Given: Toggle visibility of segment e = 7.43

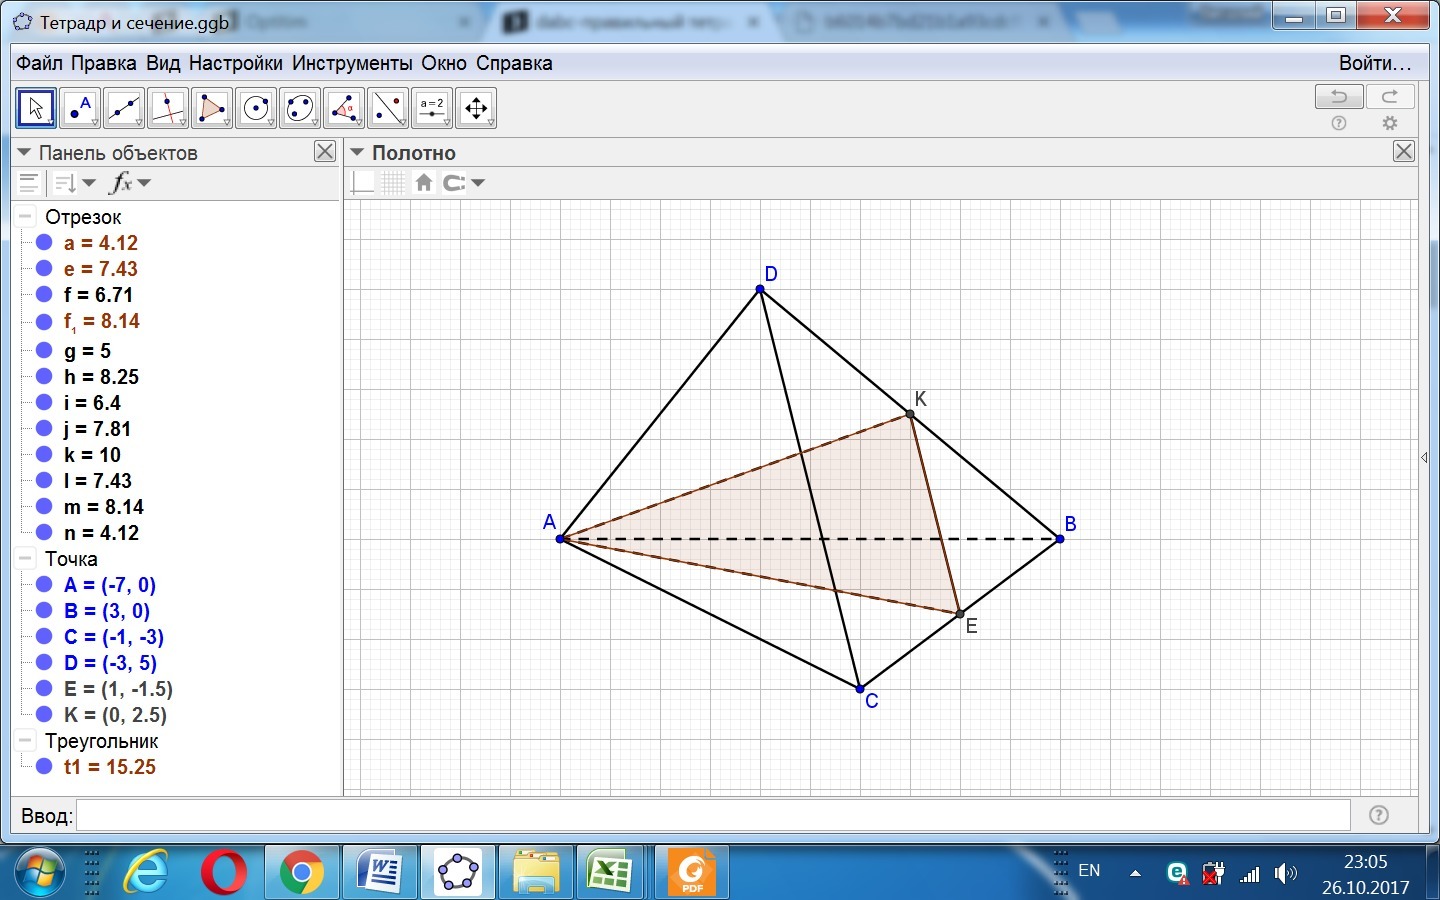Looking at the screenshot, I should pyautogui.click(x=44, y=269).
